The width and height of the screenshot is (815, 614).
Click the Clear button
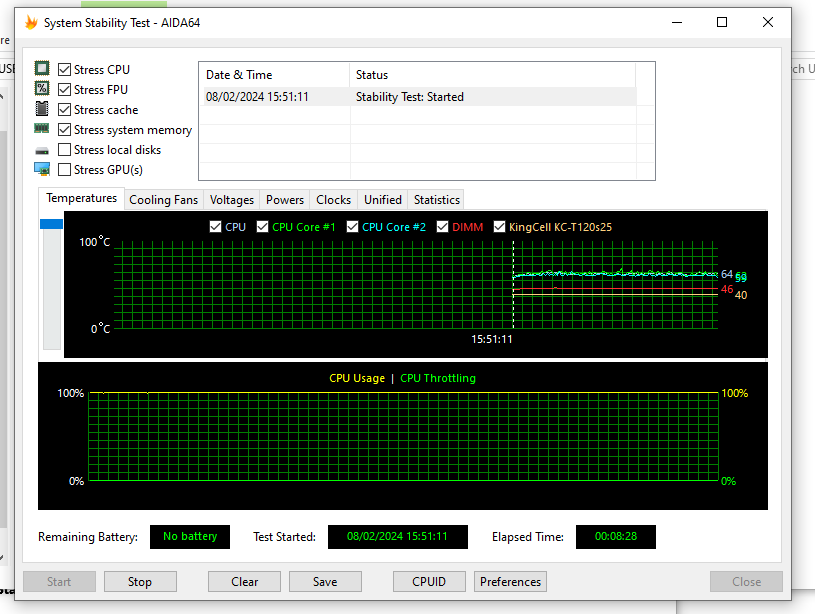tap(244, 582)
